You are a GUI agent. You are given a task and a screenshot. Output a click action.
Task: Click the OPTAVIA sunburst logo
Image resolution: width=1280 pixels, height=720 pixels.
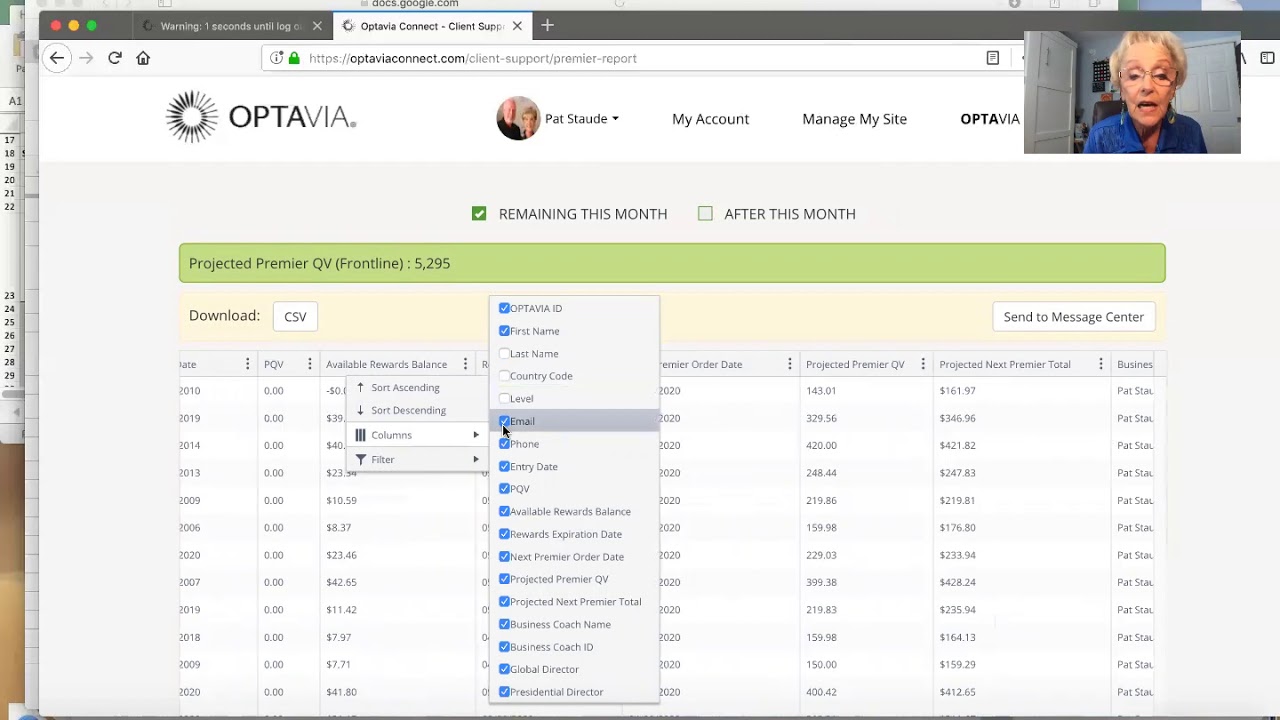point(191,117)
